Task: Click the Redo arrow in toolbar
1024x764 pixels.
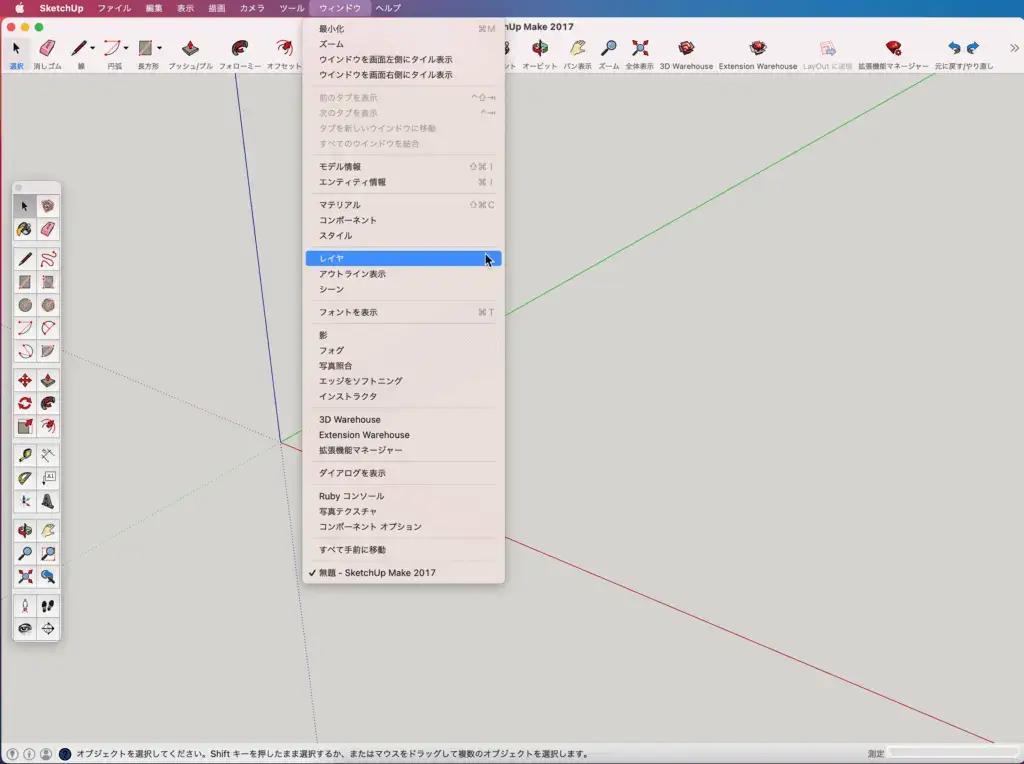Action: coord(973,48)
